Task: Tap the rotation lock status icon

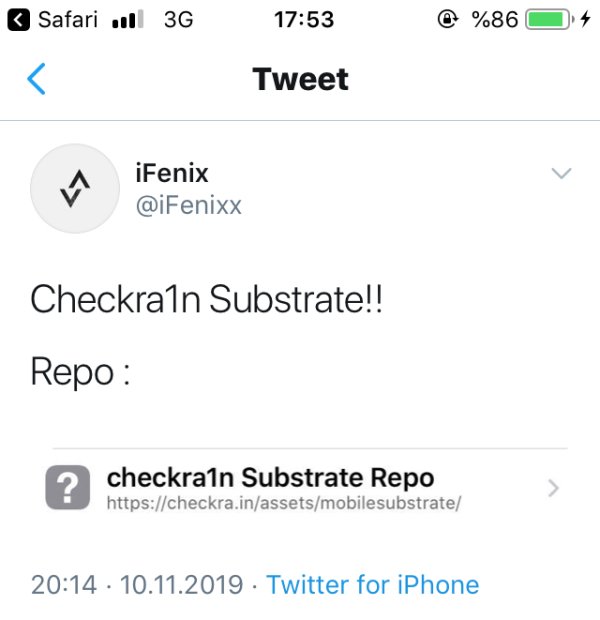Action: pos(448,19)
